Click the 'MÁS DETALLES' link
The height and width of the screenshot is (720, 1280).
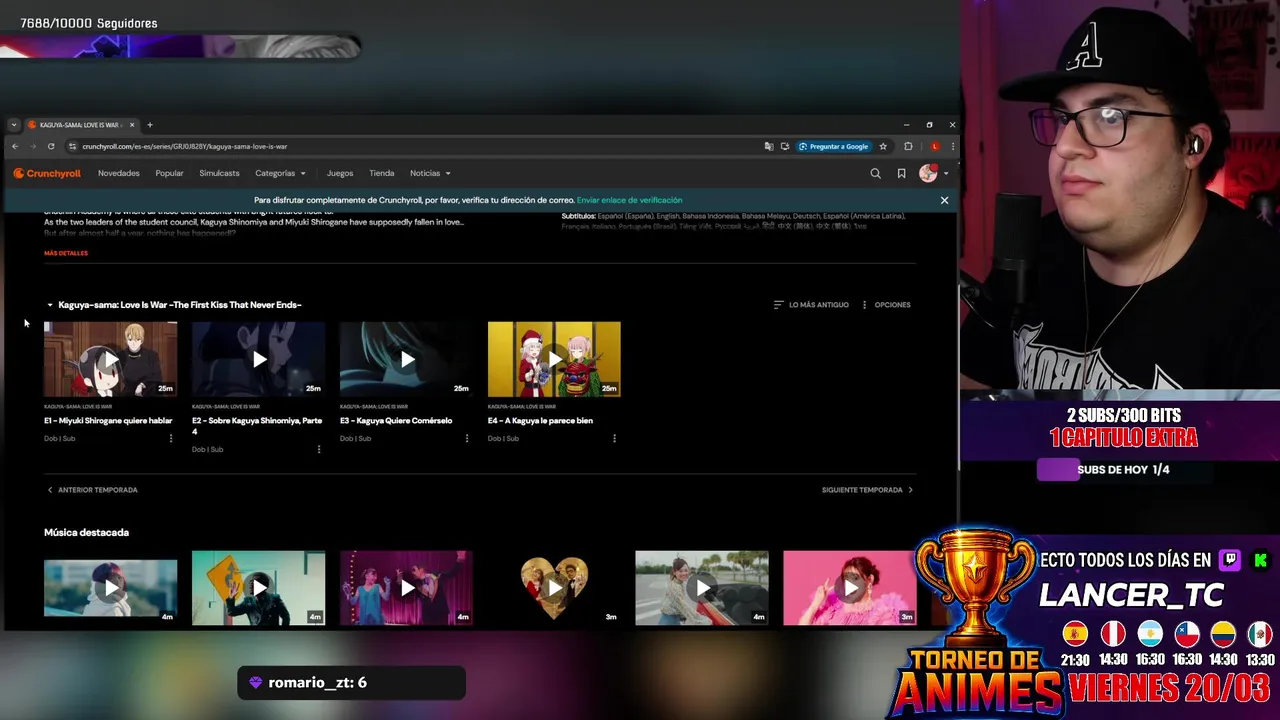click(66, 253)
